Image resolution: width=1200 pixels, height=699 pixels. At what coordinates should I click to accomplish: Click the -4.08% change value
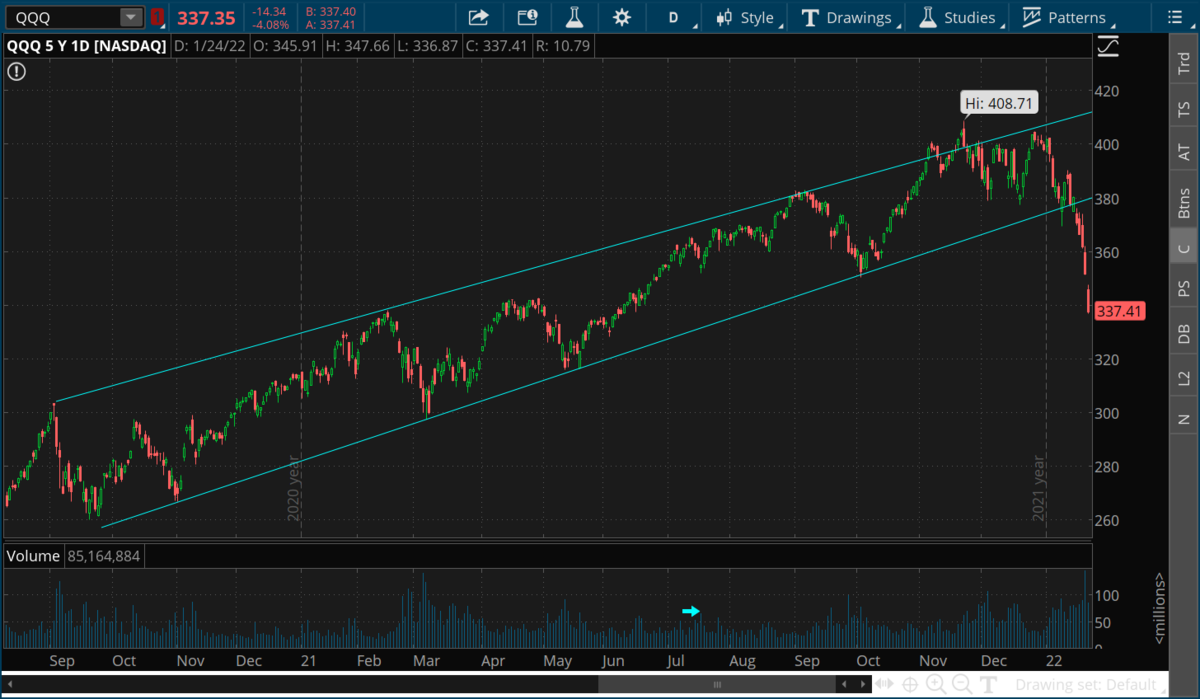point(270,24)
